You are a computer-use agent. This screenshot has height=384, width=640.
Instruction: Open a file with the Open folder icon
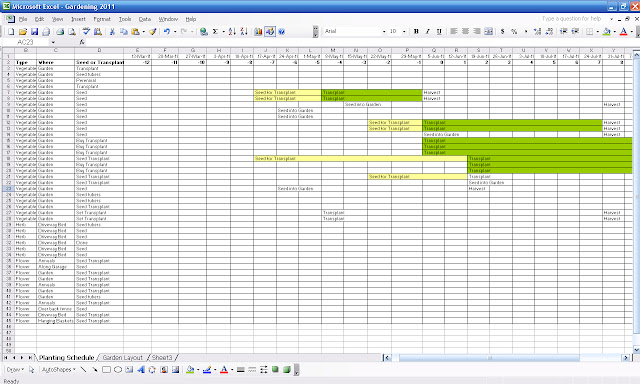23,31
